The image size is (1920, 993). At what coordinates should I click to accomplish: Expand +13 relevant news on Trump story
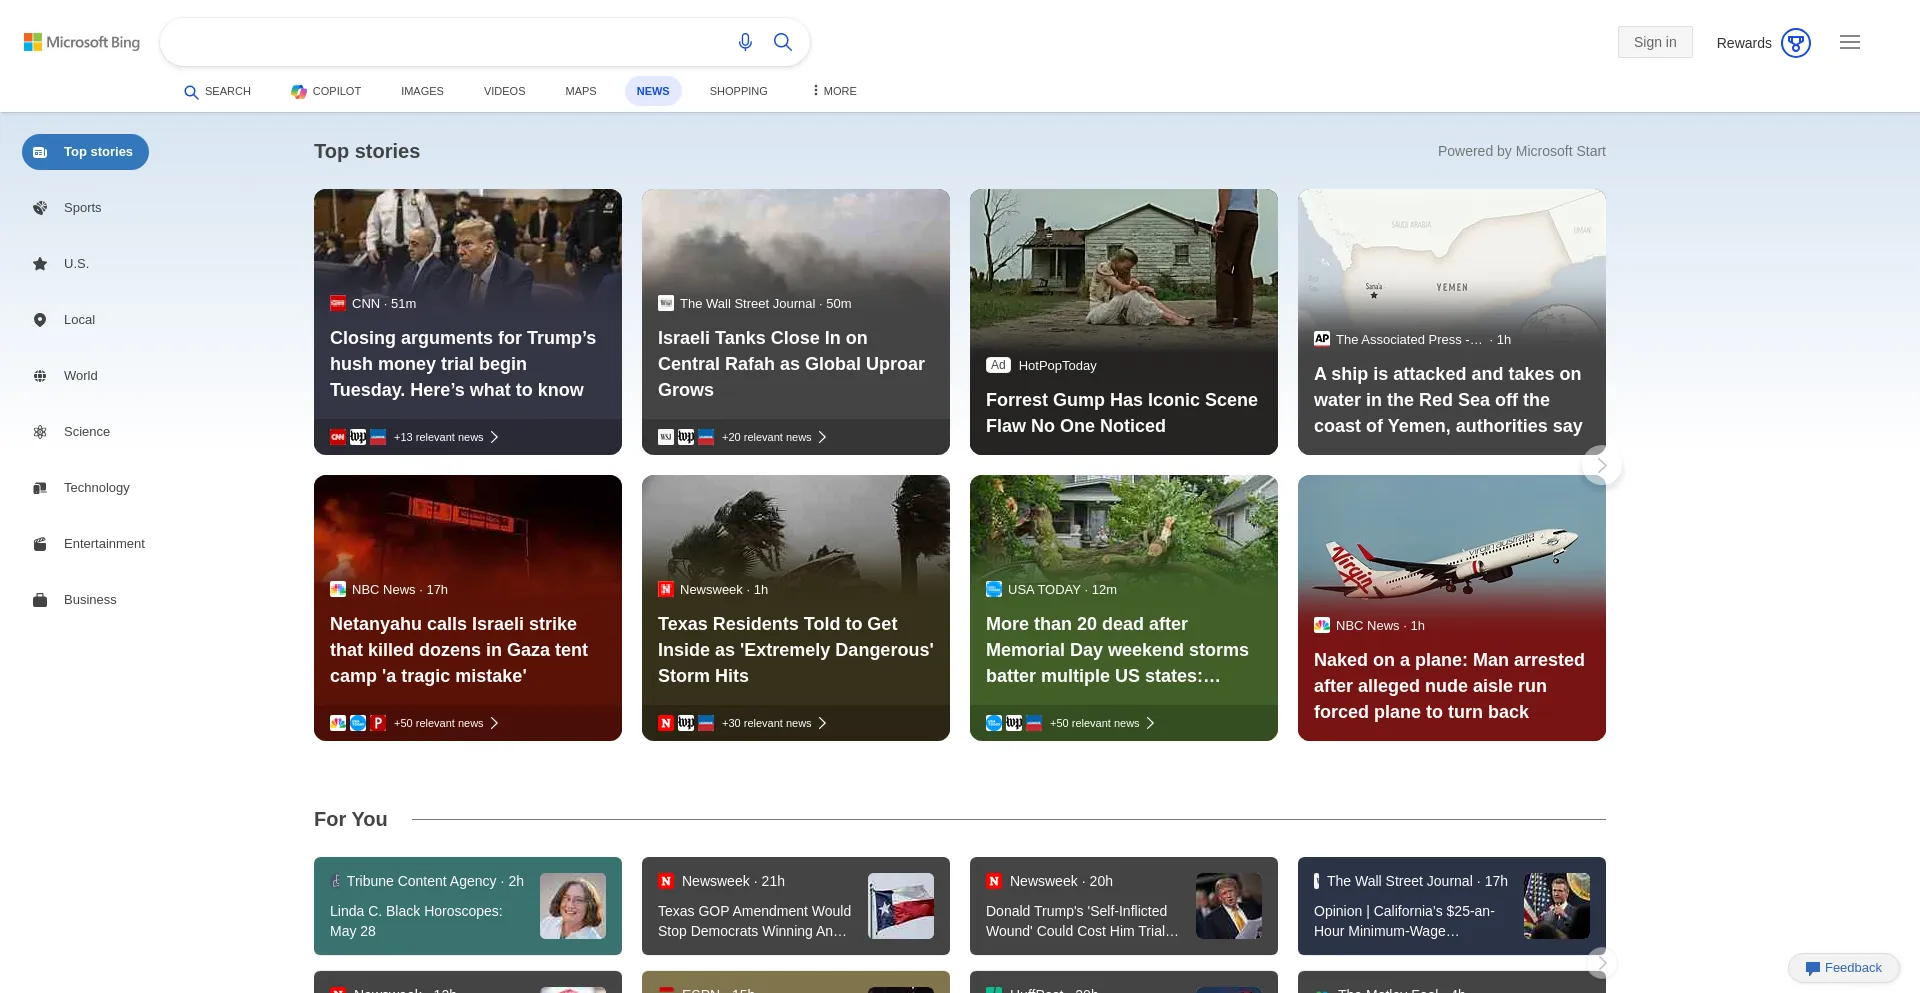coord(446,437)
